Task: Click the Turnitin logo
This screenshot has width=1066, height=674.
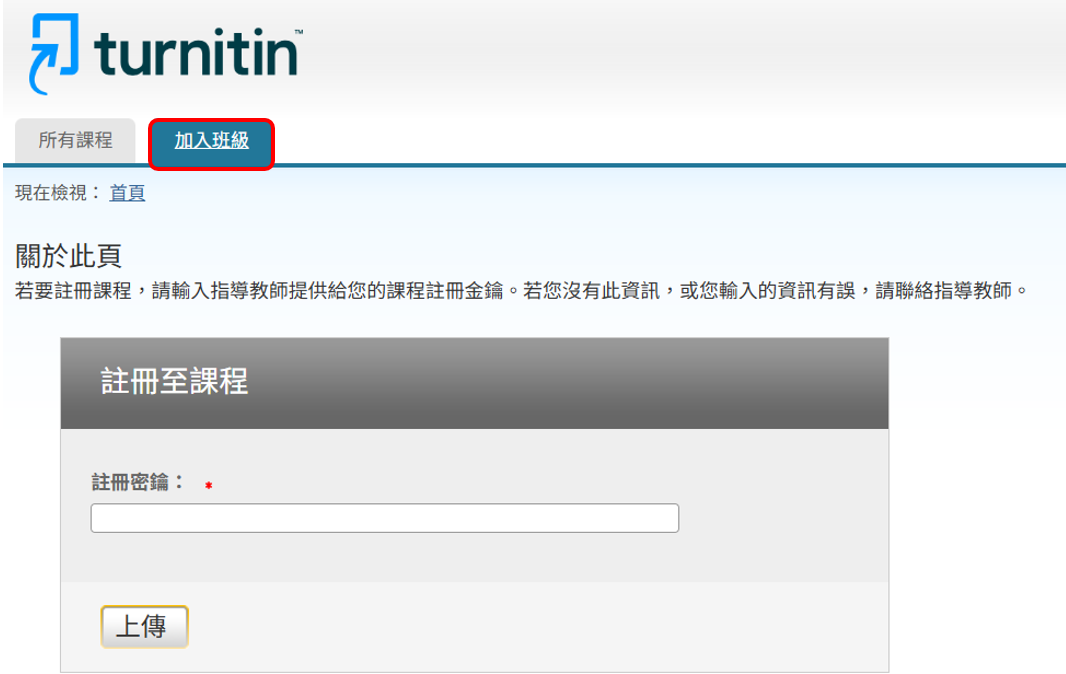Action: coord(165,53)
